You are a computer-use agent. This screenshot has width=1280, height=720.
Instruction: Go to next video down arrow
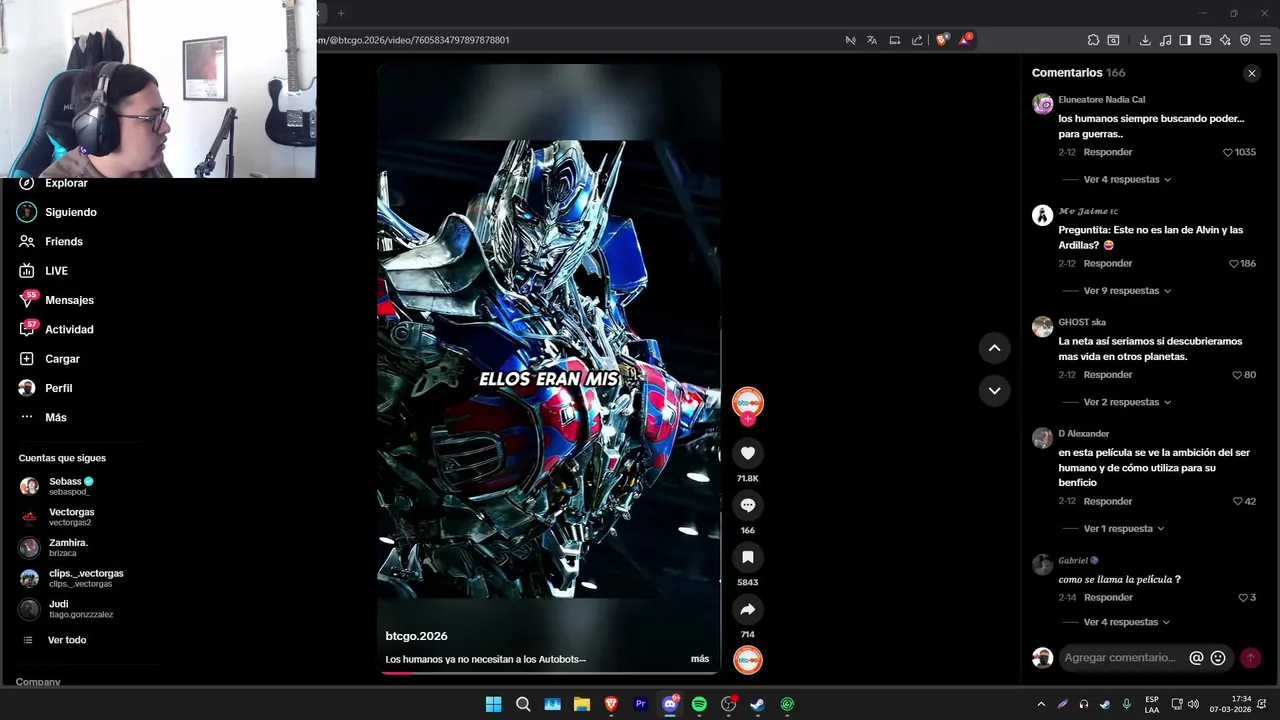pos(994,391)
